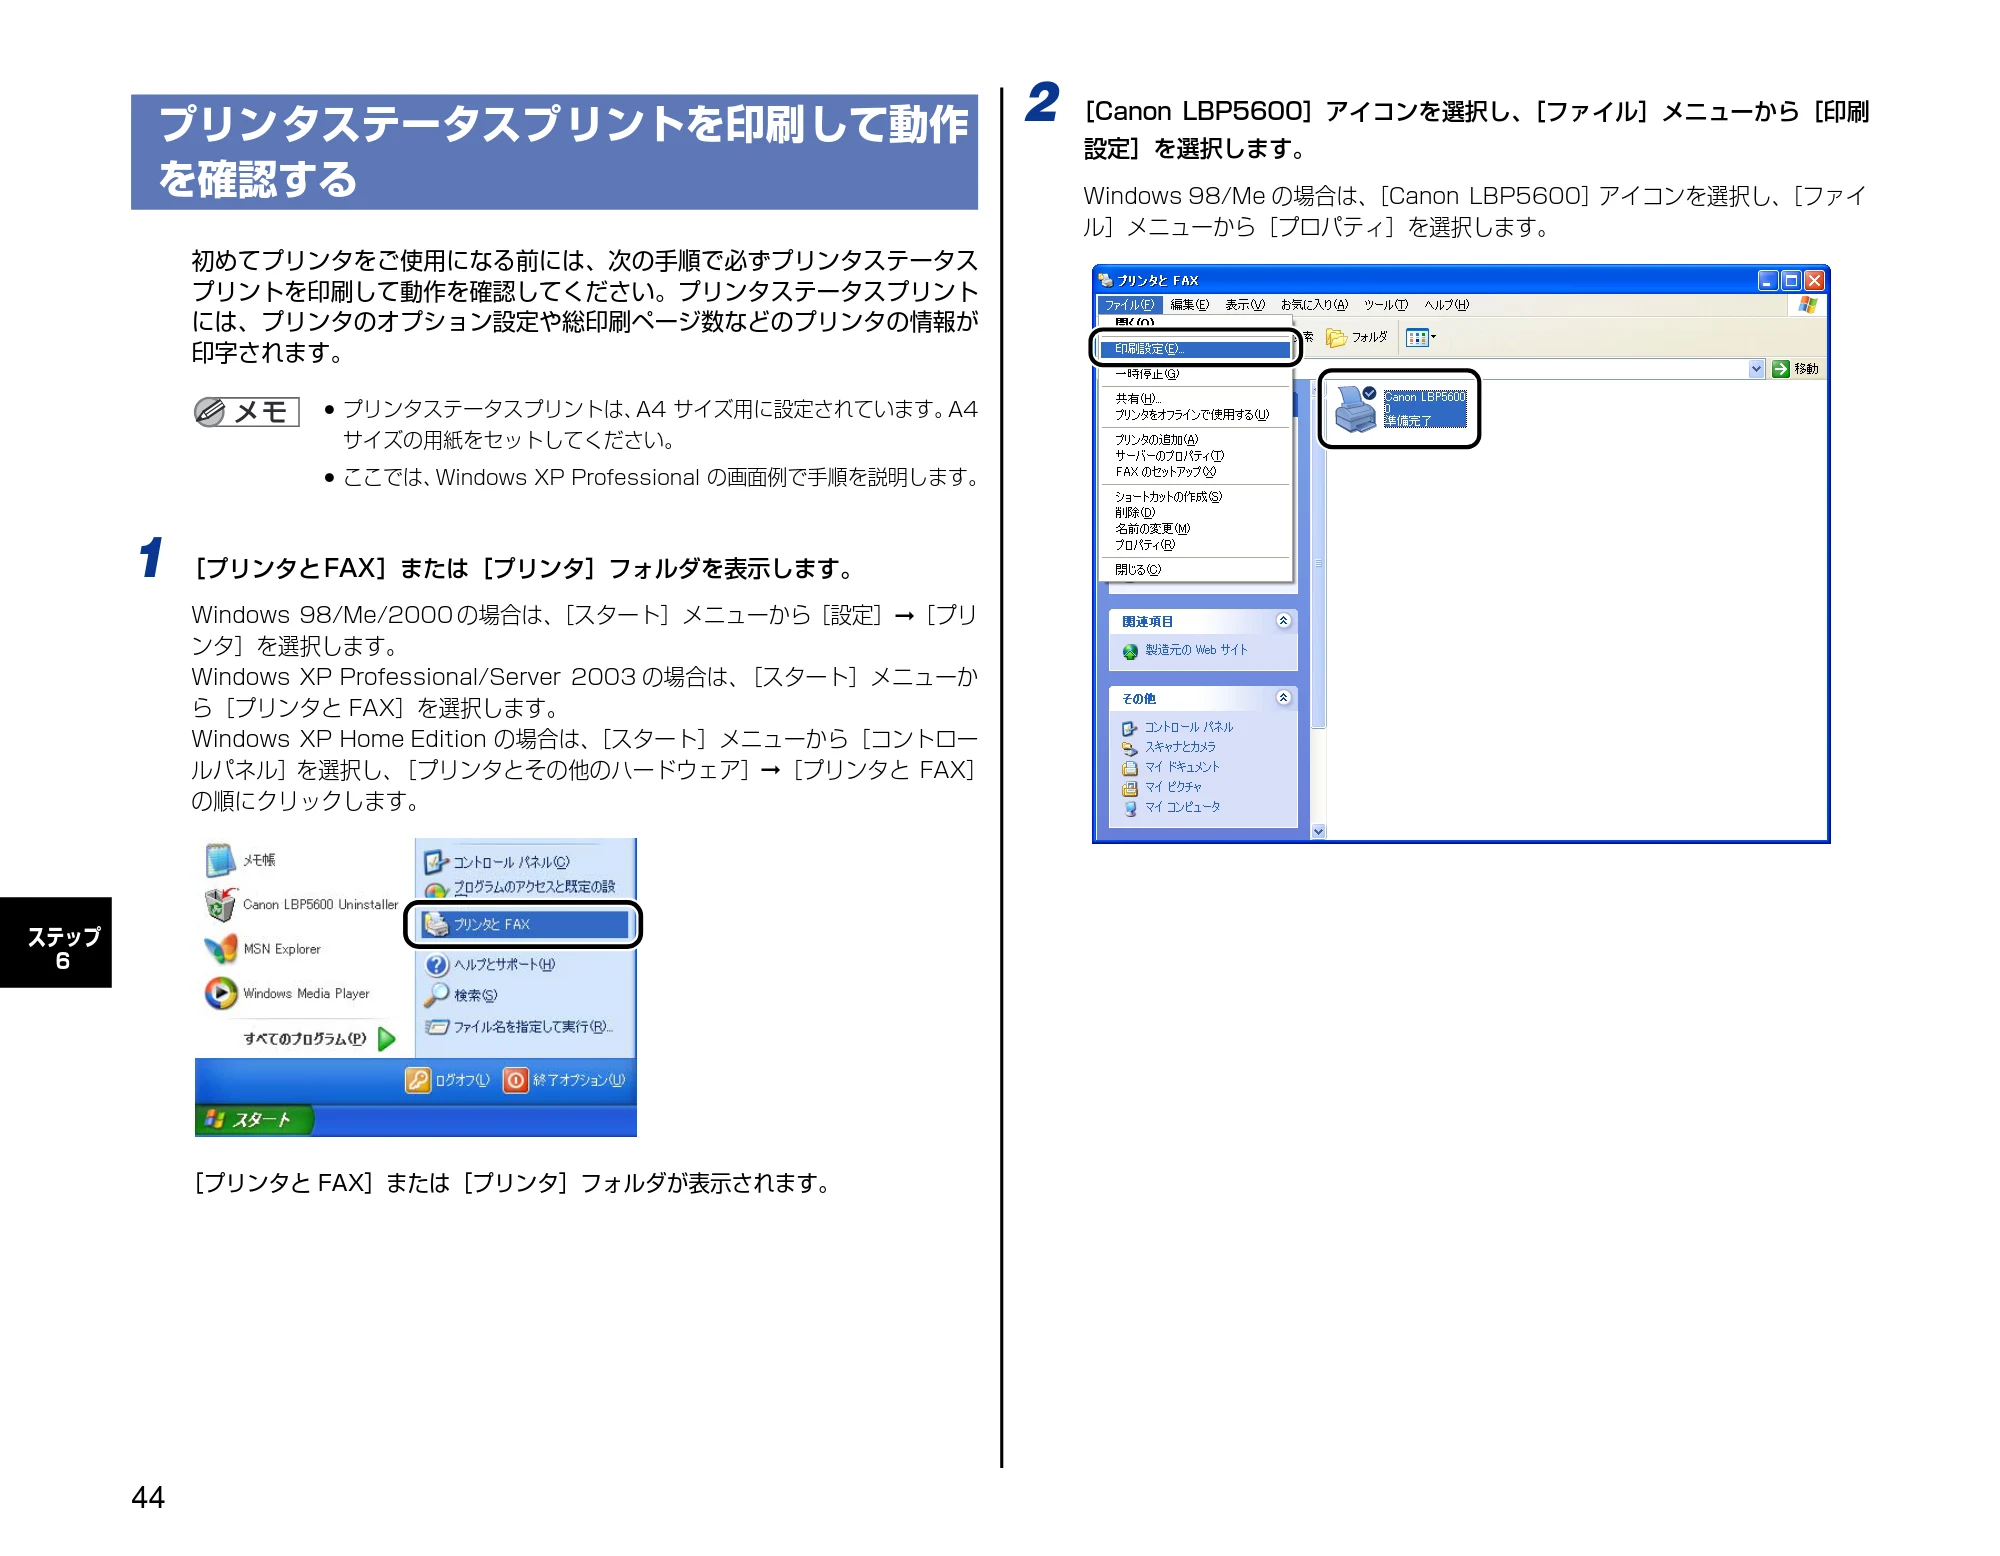Click プログラムのアクセスと既定の設定 in Start menu

(x=534, y=887)
